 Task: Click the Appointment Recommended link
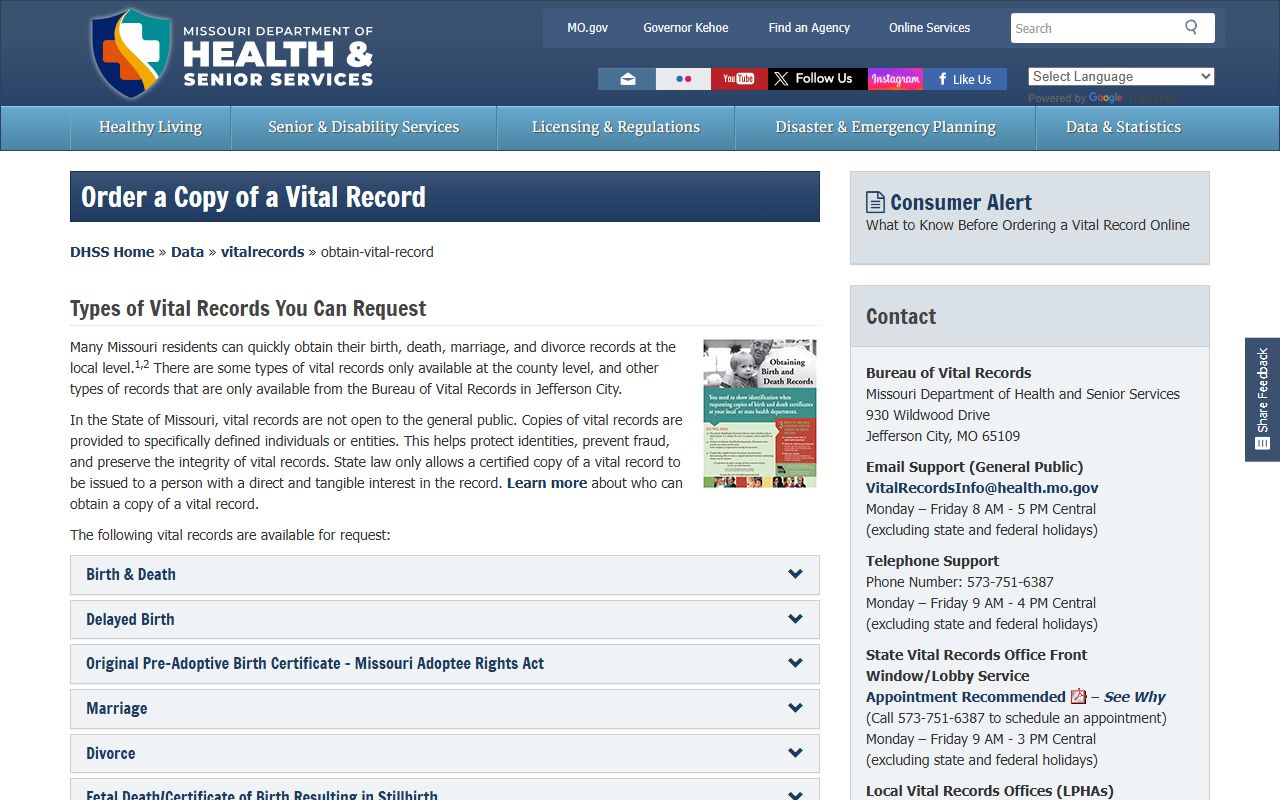[x=966, y=697]
